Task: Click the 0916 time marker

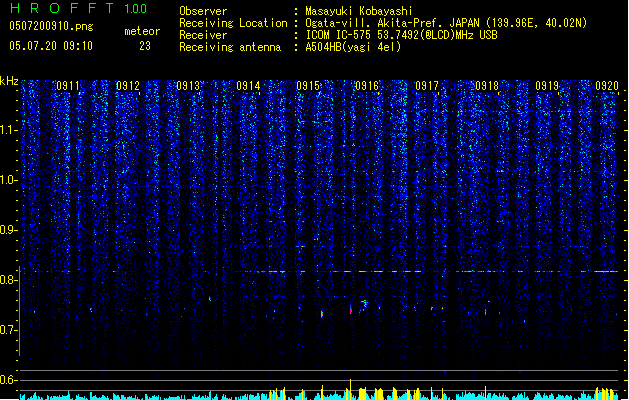Action: (x=367, y=86)
